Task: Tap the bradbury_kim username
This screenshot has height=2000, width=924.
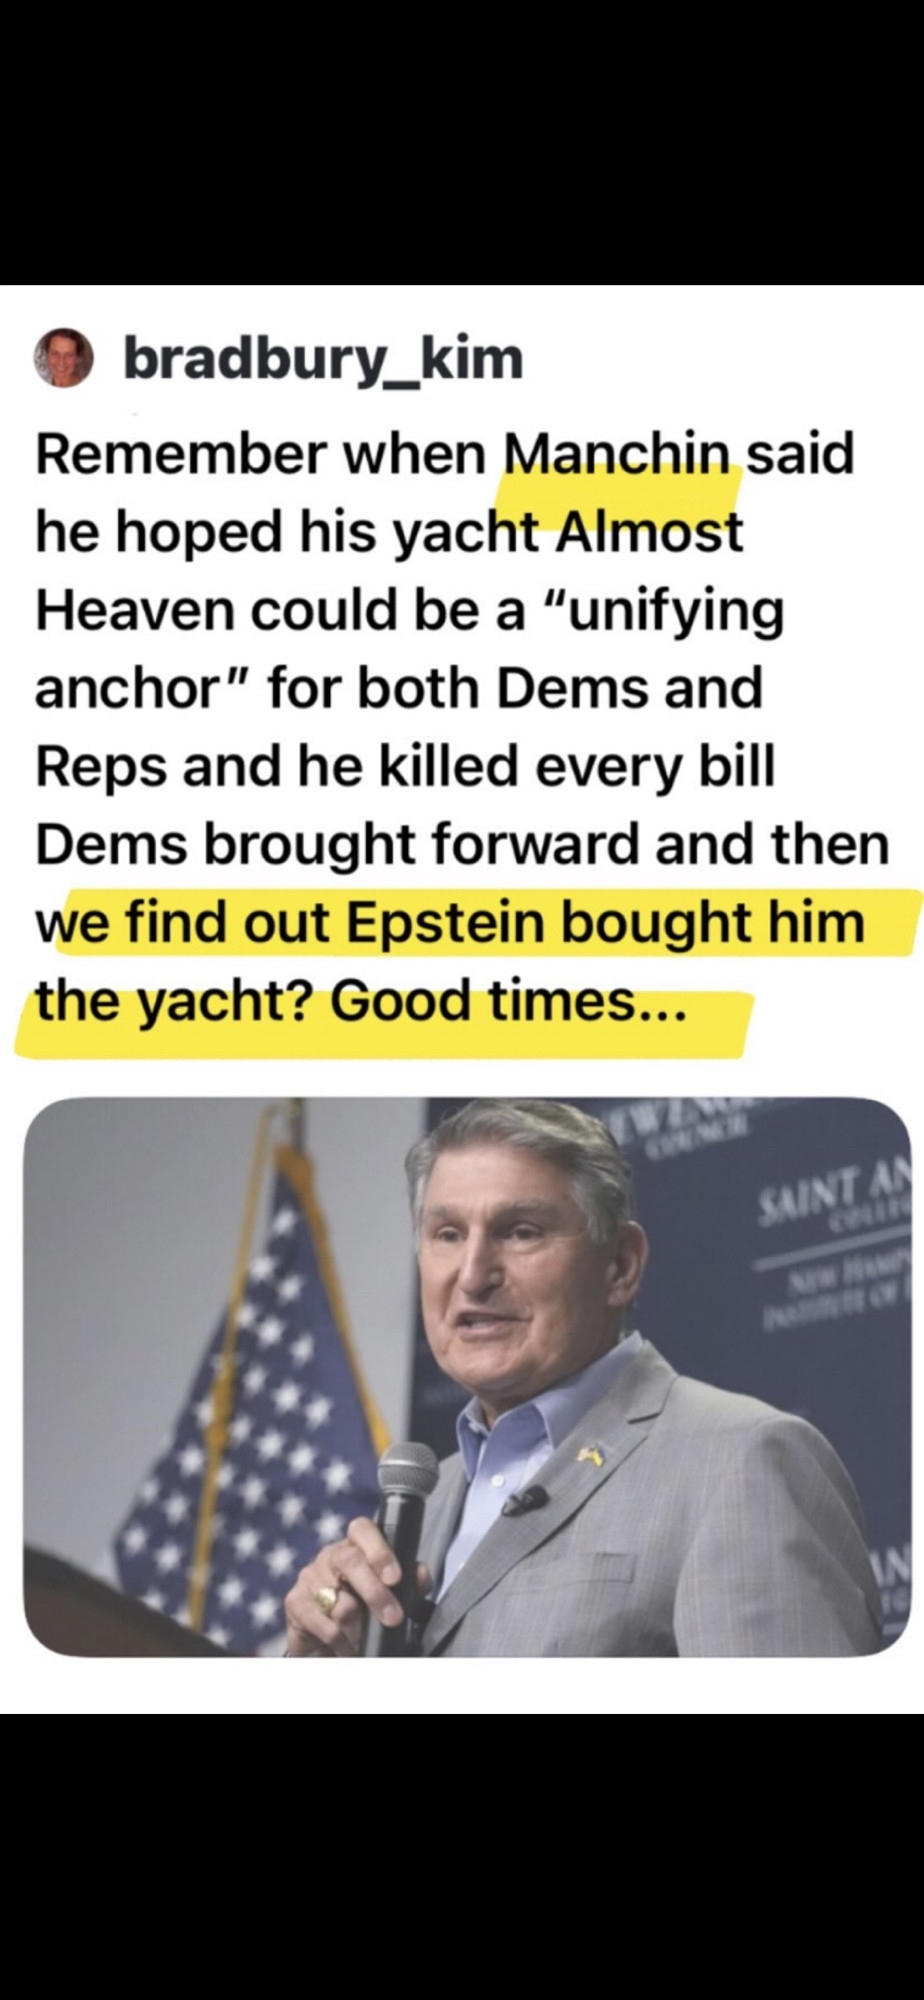Action: click(323, 359)
